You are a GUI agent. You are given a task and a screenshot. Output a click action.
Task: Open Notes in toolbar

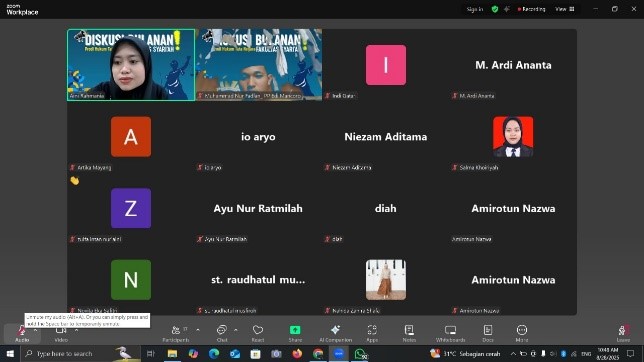pos(409,333)
